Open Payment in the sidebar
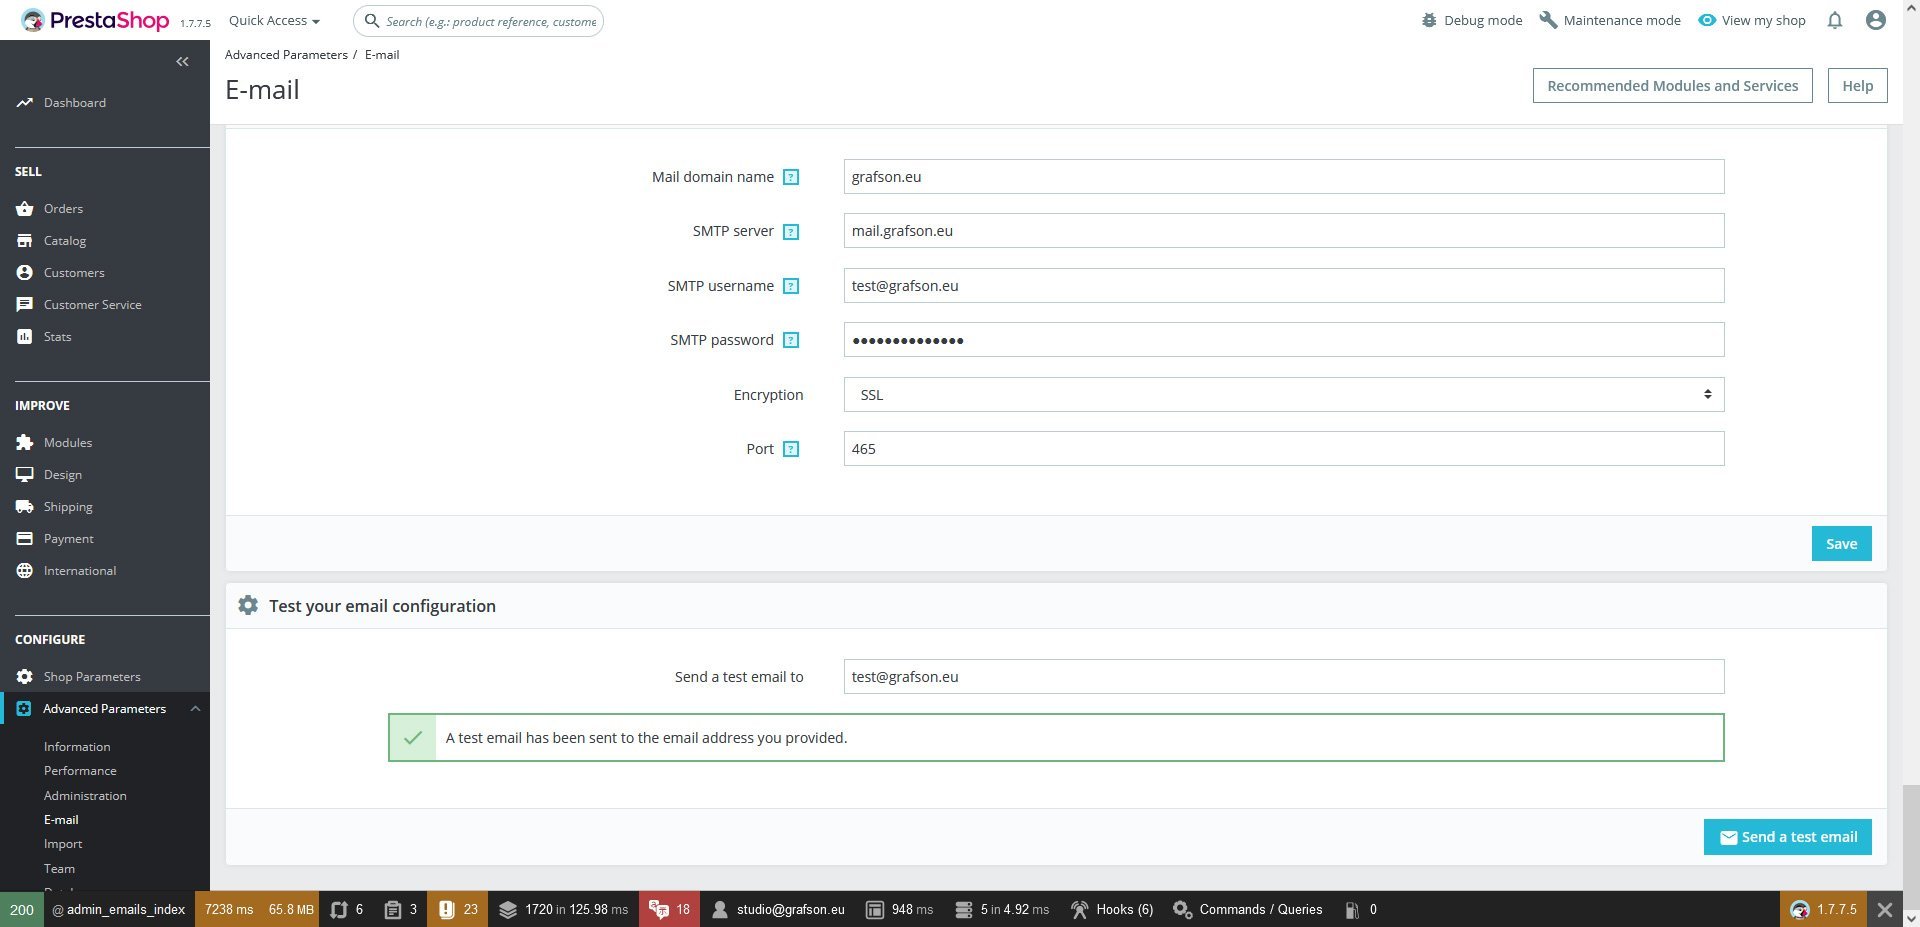Screen dimensions: 1920x927 pos(68,539)
